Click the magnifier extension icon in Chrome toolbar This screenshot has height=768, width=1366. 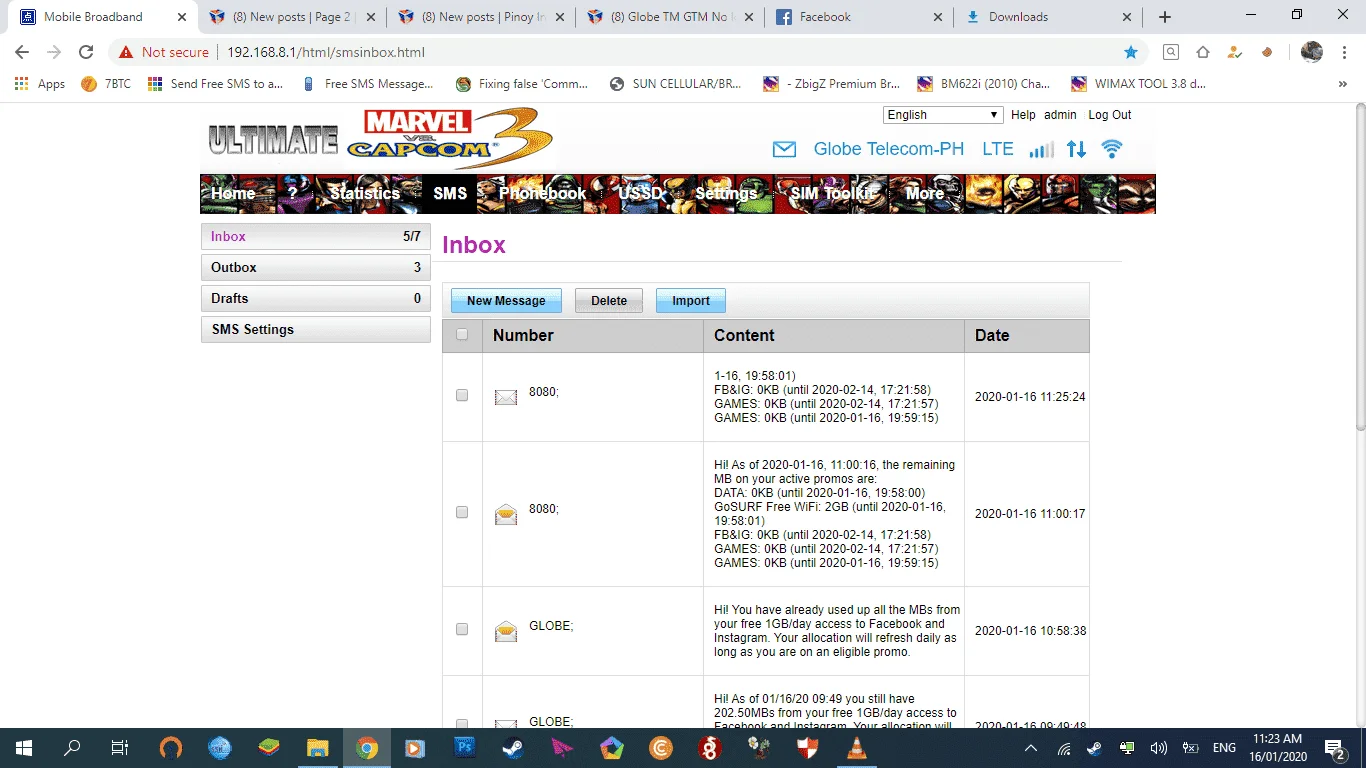click(1170, 52)
